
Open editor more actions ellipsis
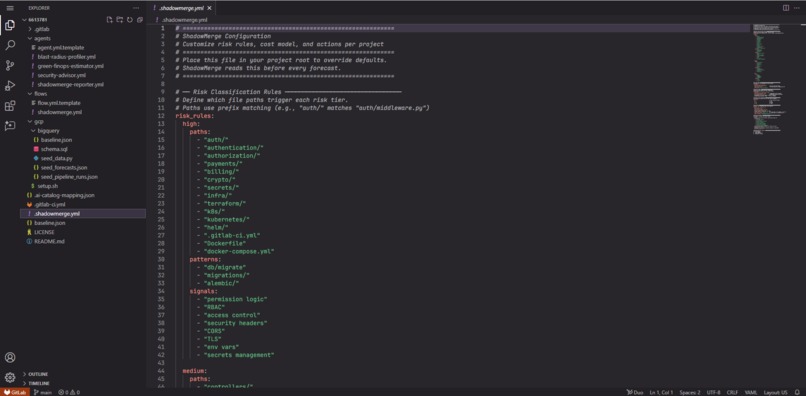(x=797, y=8)
